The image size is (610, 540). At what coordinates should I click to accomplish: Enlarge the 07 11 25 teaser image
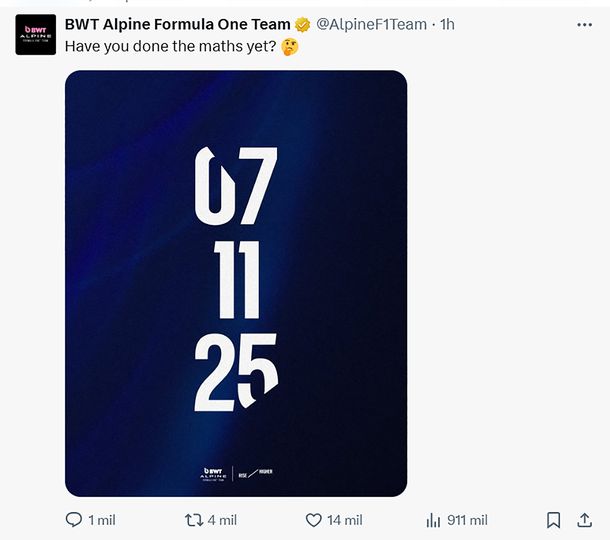tap(236, 283)
